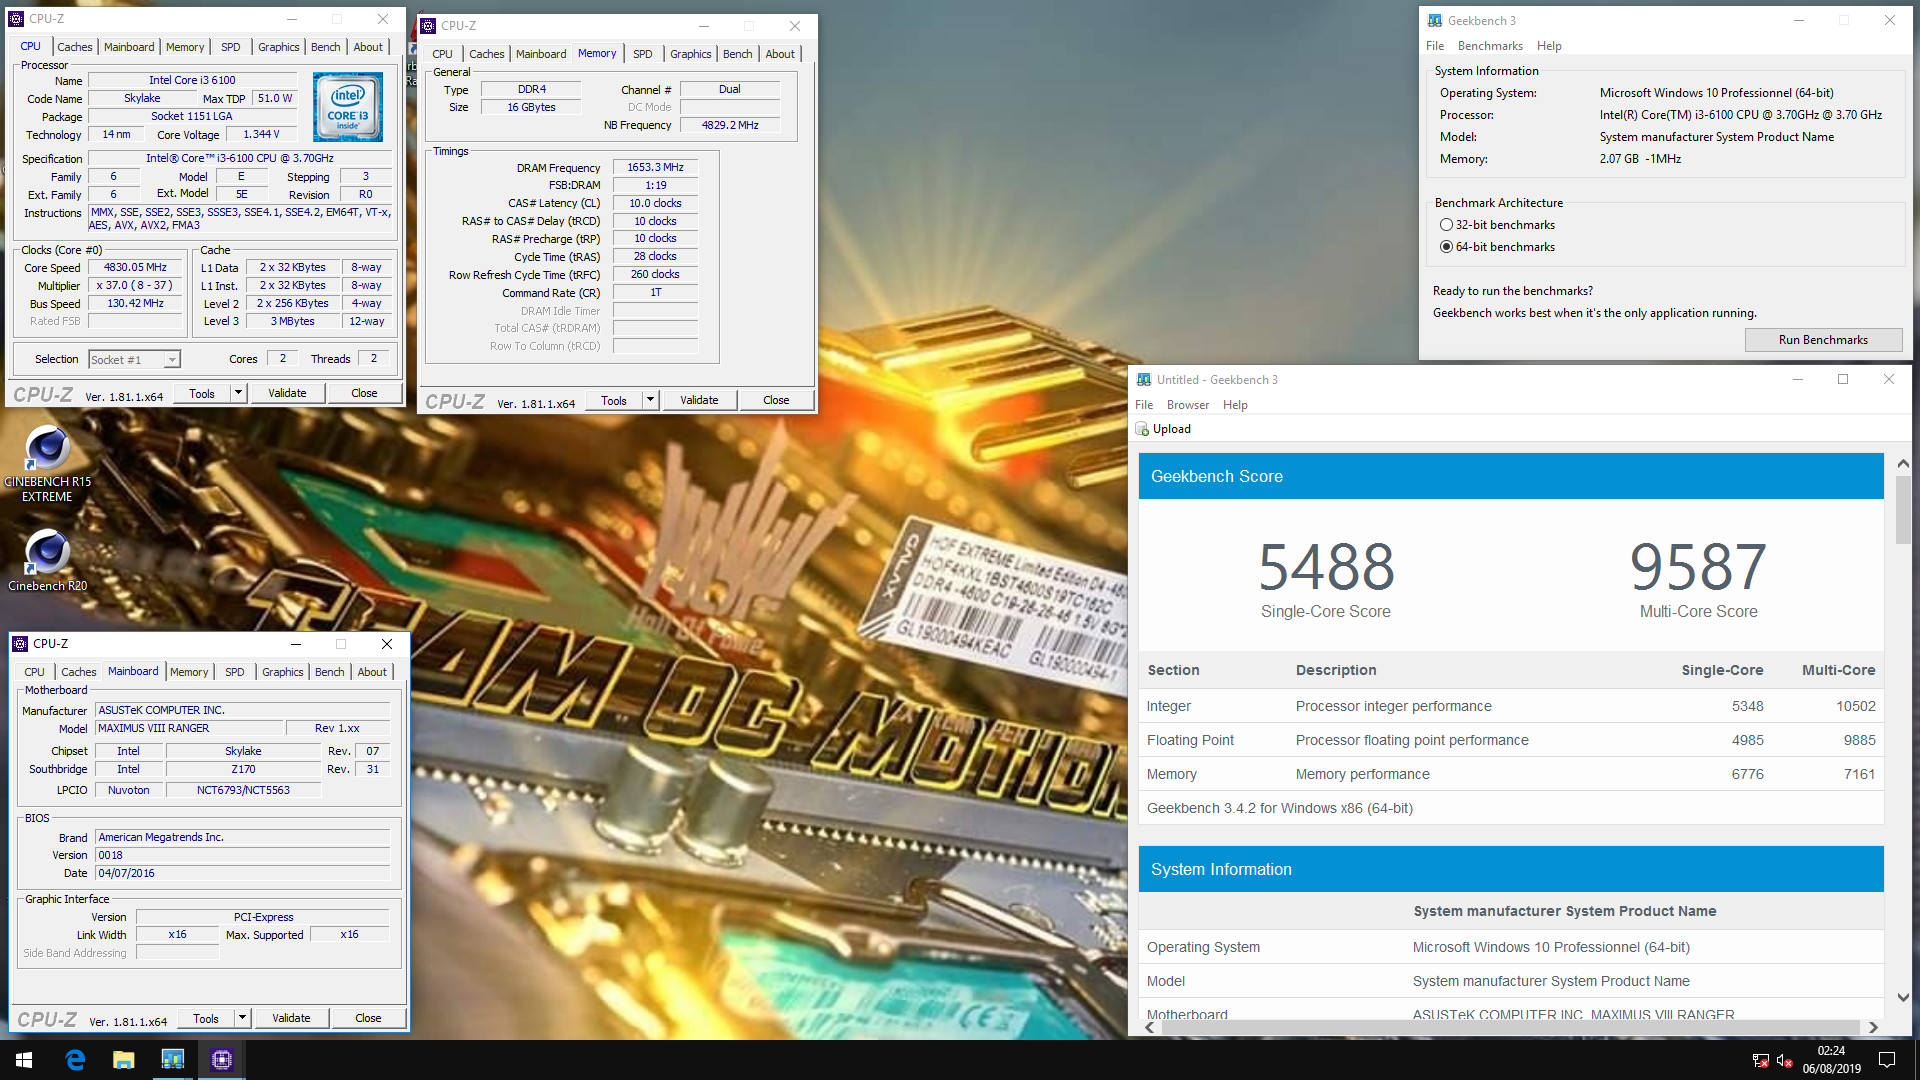The width and height of the screenshot is (1920, 1080).
Task: Click NB Frequency value 4829.2 MHz
Action: click(x=730, y=126)
